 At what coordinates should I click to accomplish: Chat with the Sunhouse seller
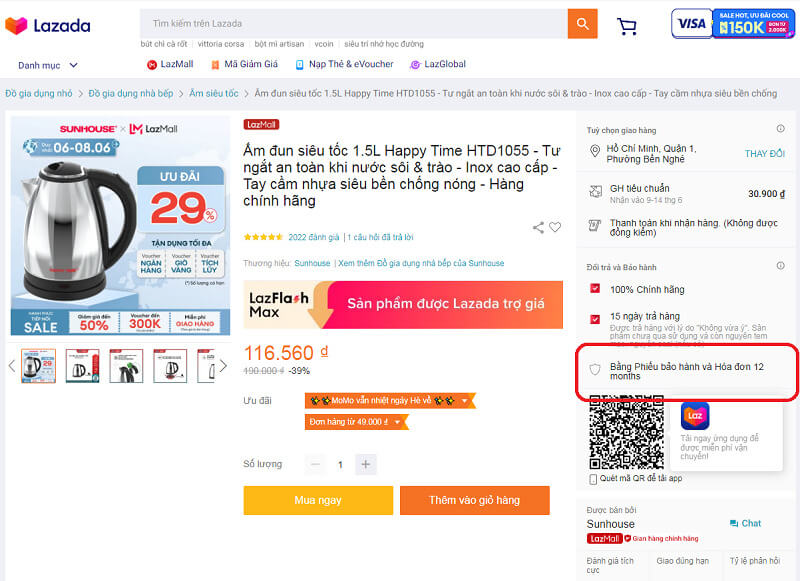click(745, 523)
